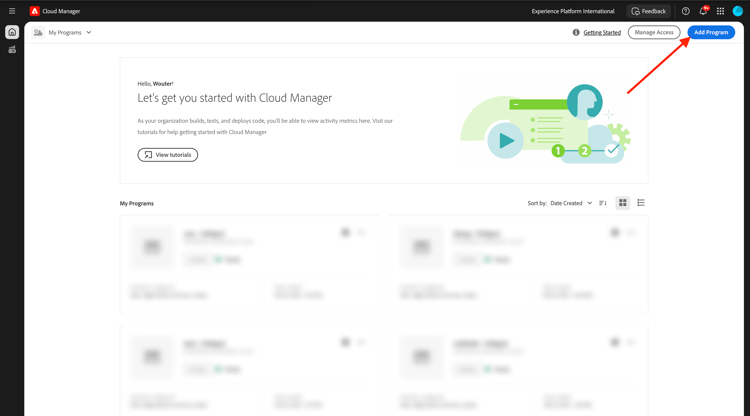Open the Getting Started link

click(602, 33)
